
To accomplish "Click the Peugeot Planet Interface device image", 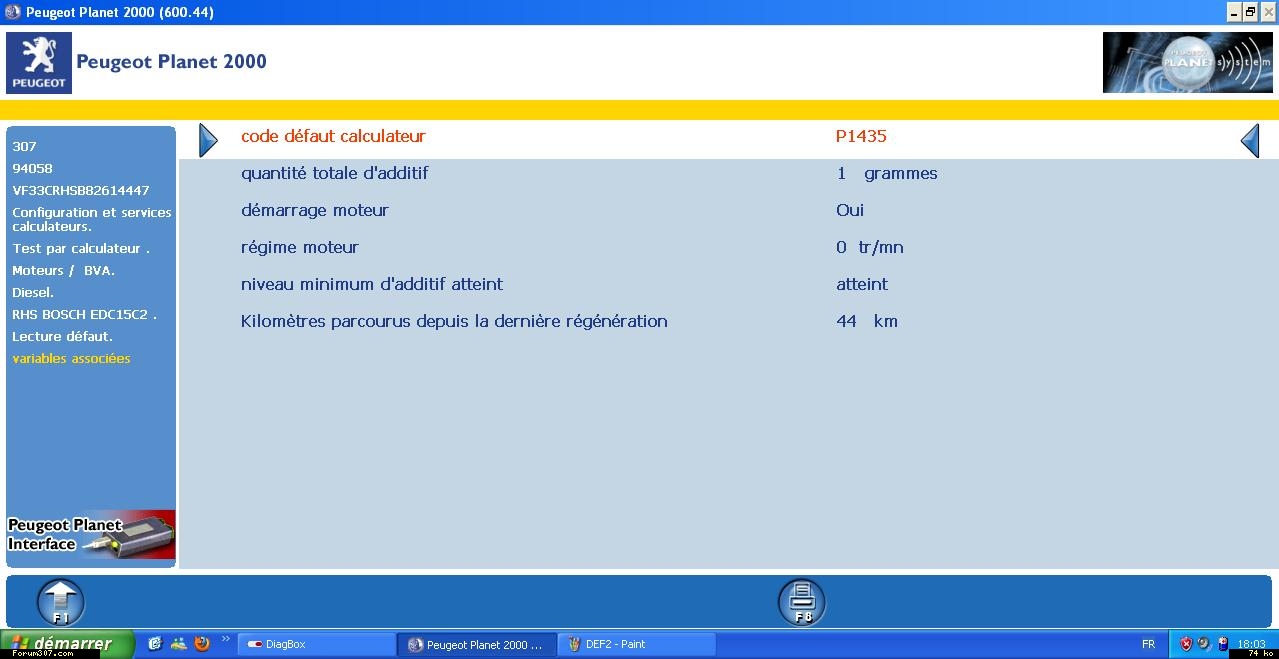I will 91,535.
